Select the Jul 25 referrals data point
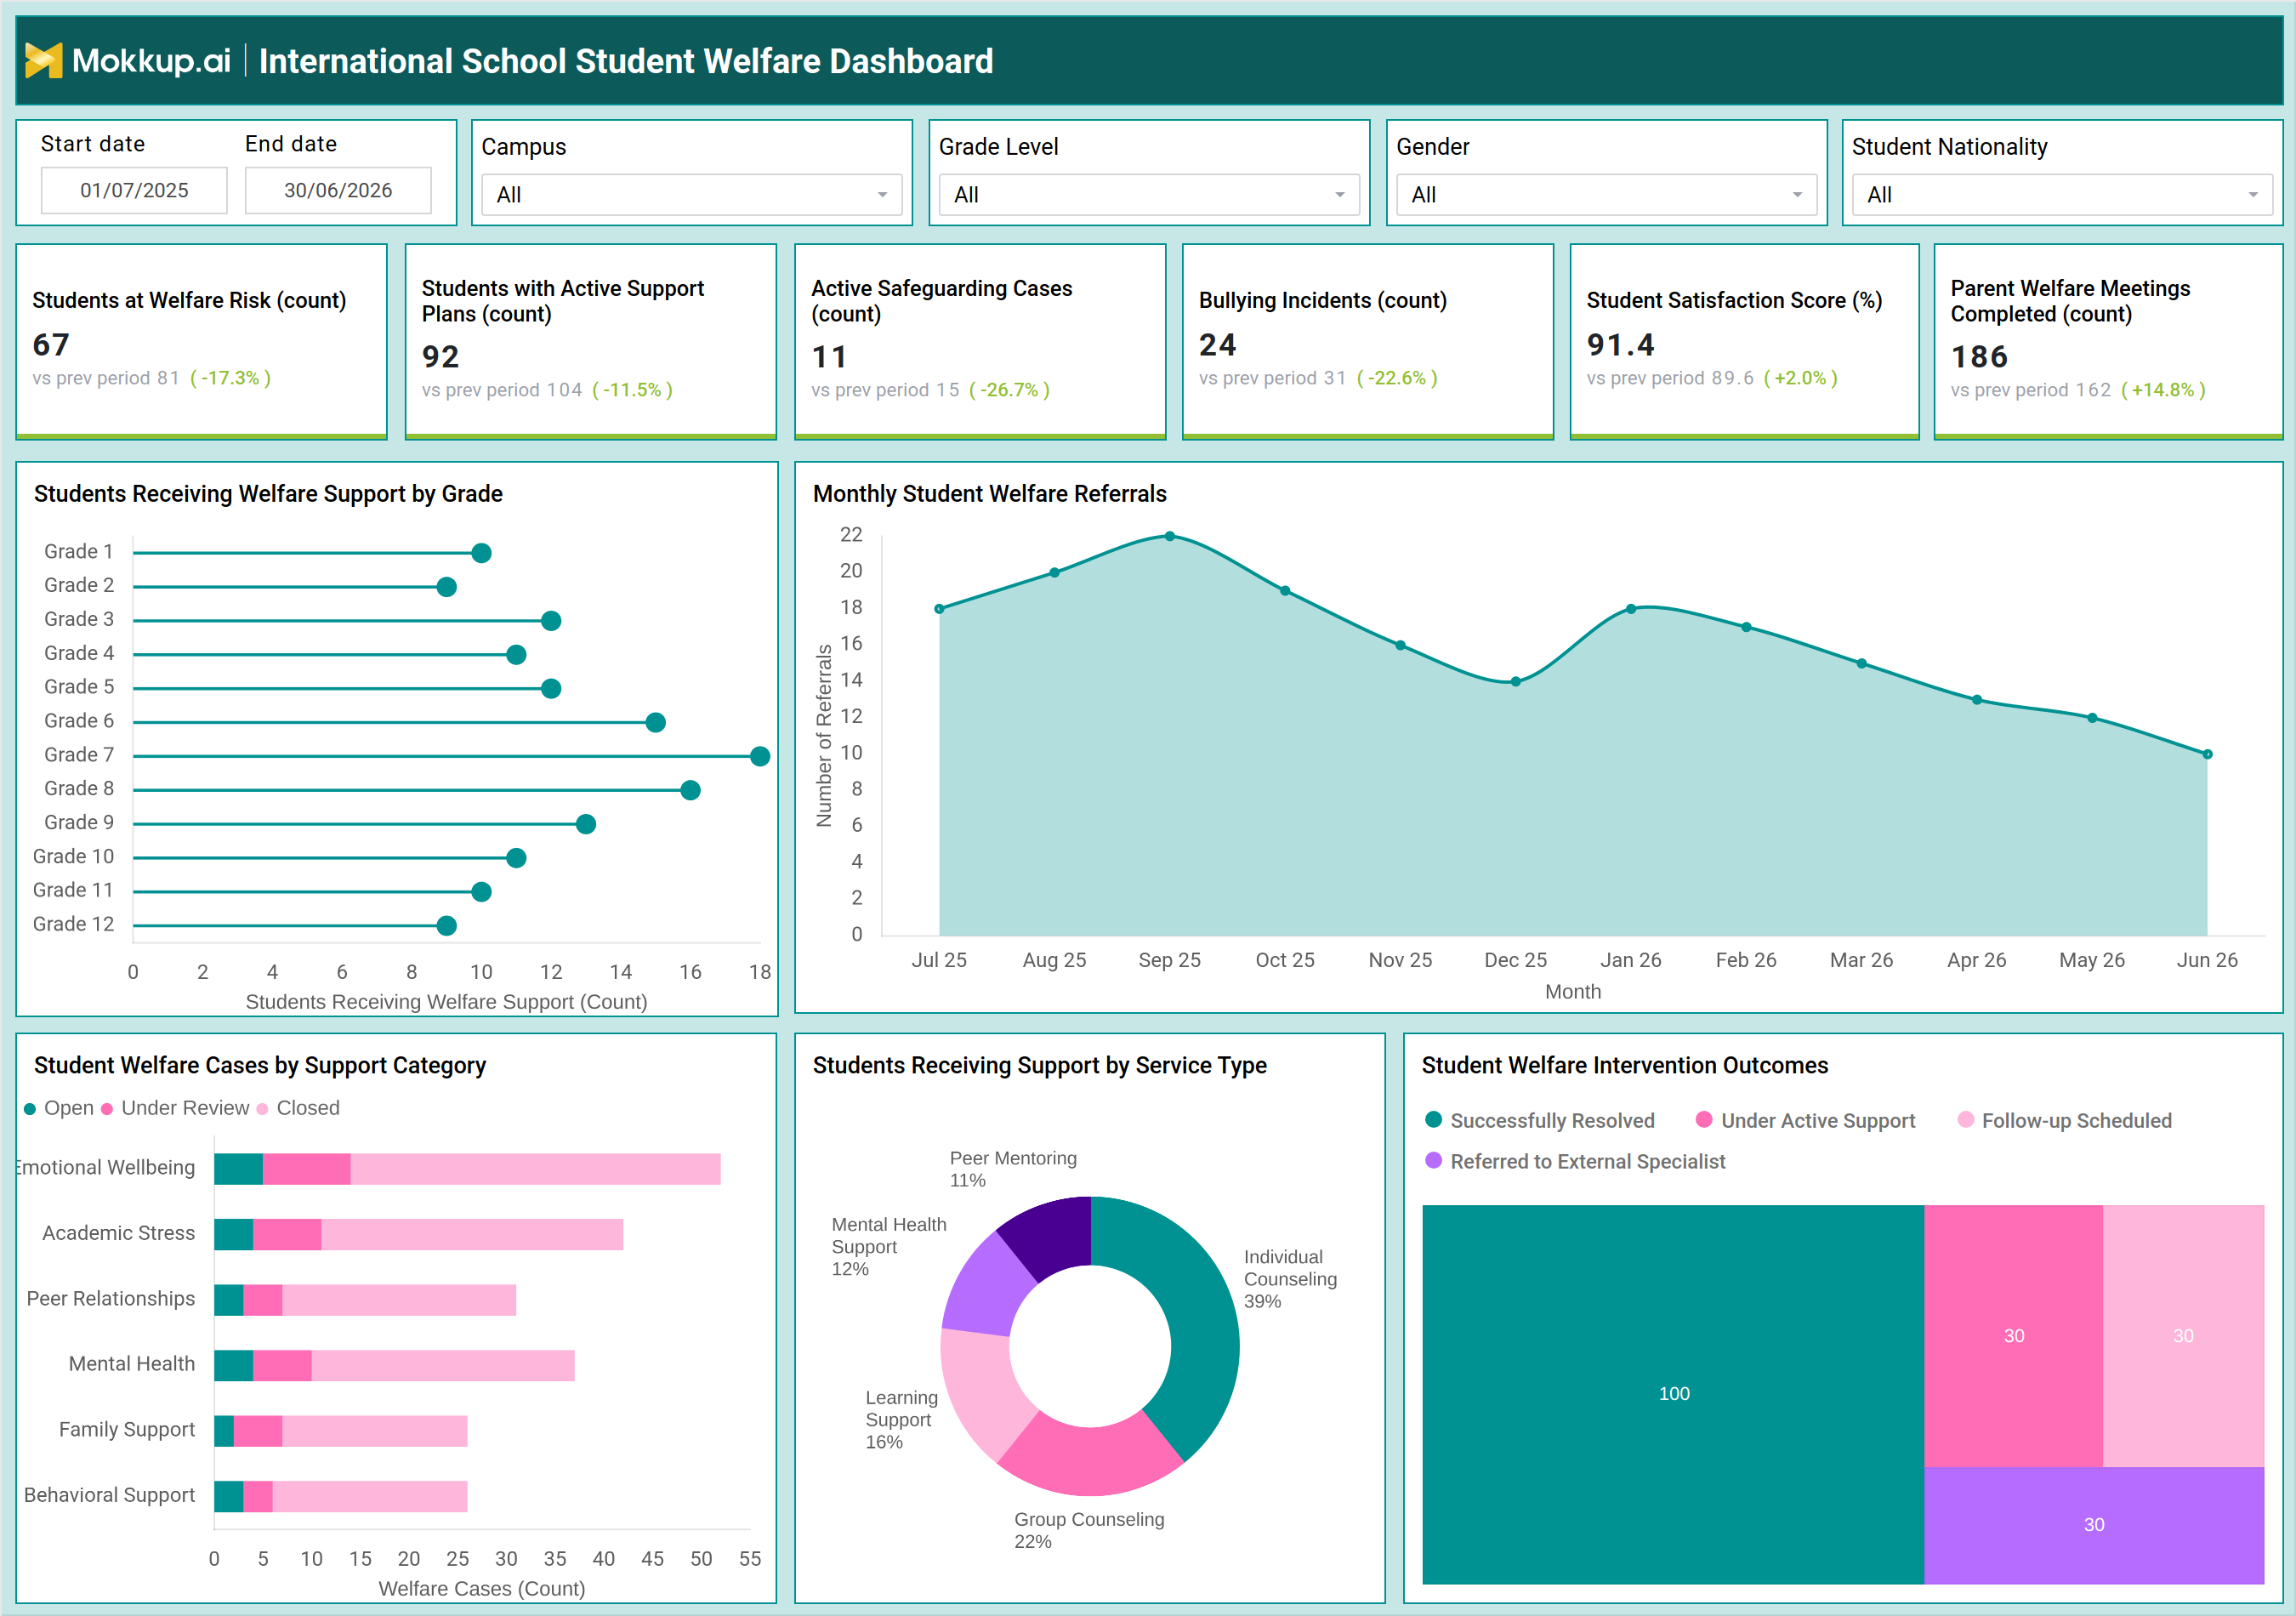Viewport: 2296px width, 1616px height. (x=939, y=609)
